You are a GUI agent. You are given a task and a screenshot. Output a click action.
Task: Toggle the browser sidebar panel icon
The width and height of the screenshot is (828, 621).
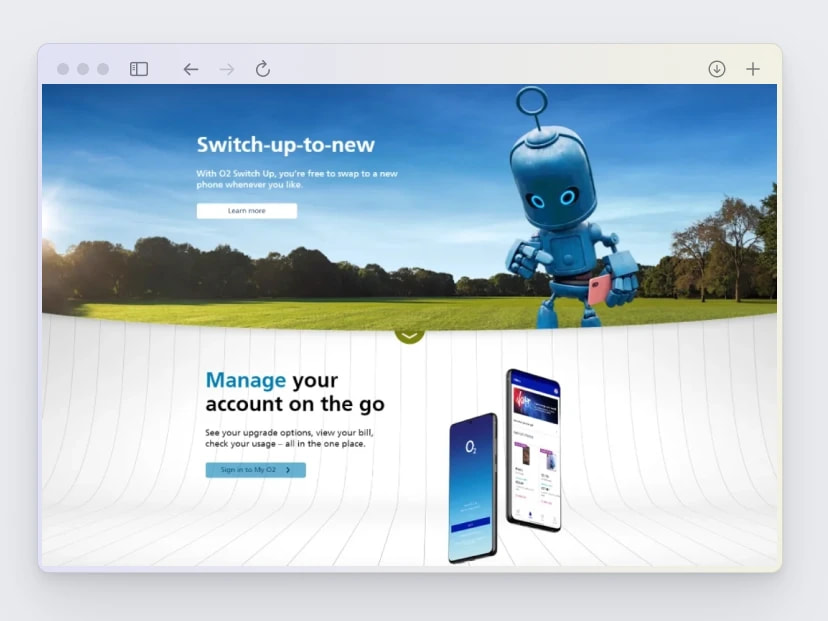pos(139,69)
